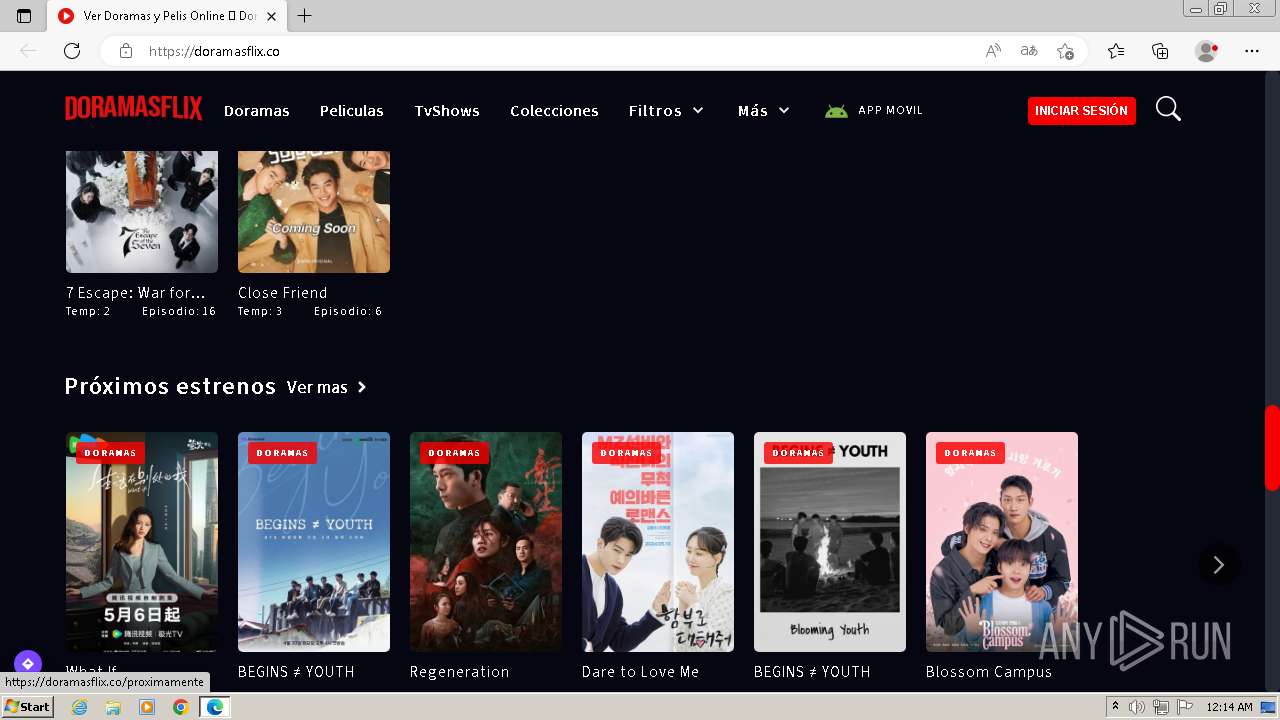
Task: Open Internet Explorer in taskbar
Action: click(x=80, y=707)
